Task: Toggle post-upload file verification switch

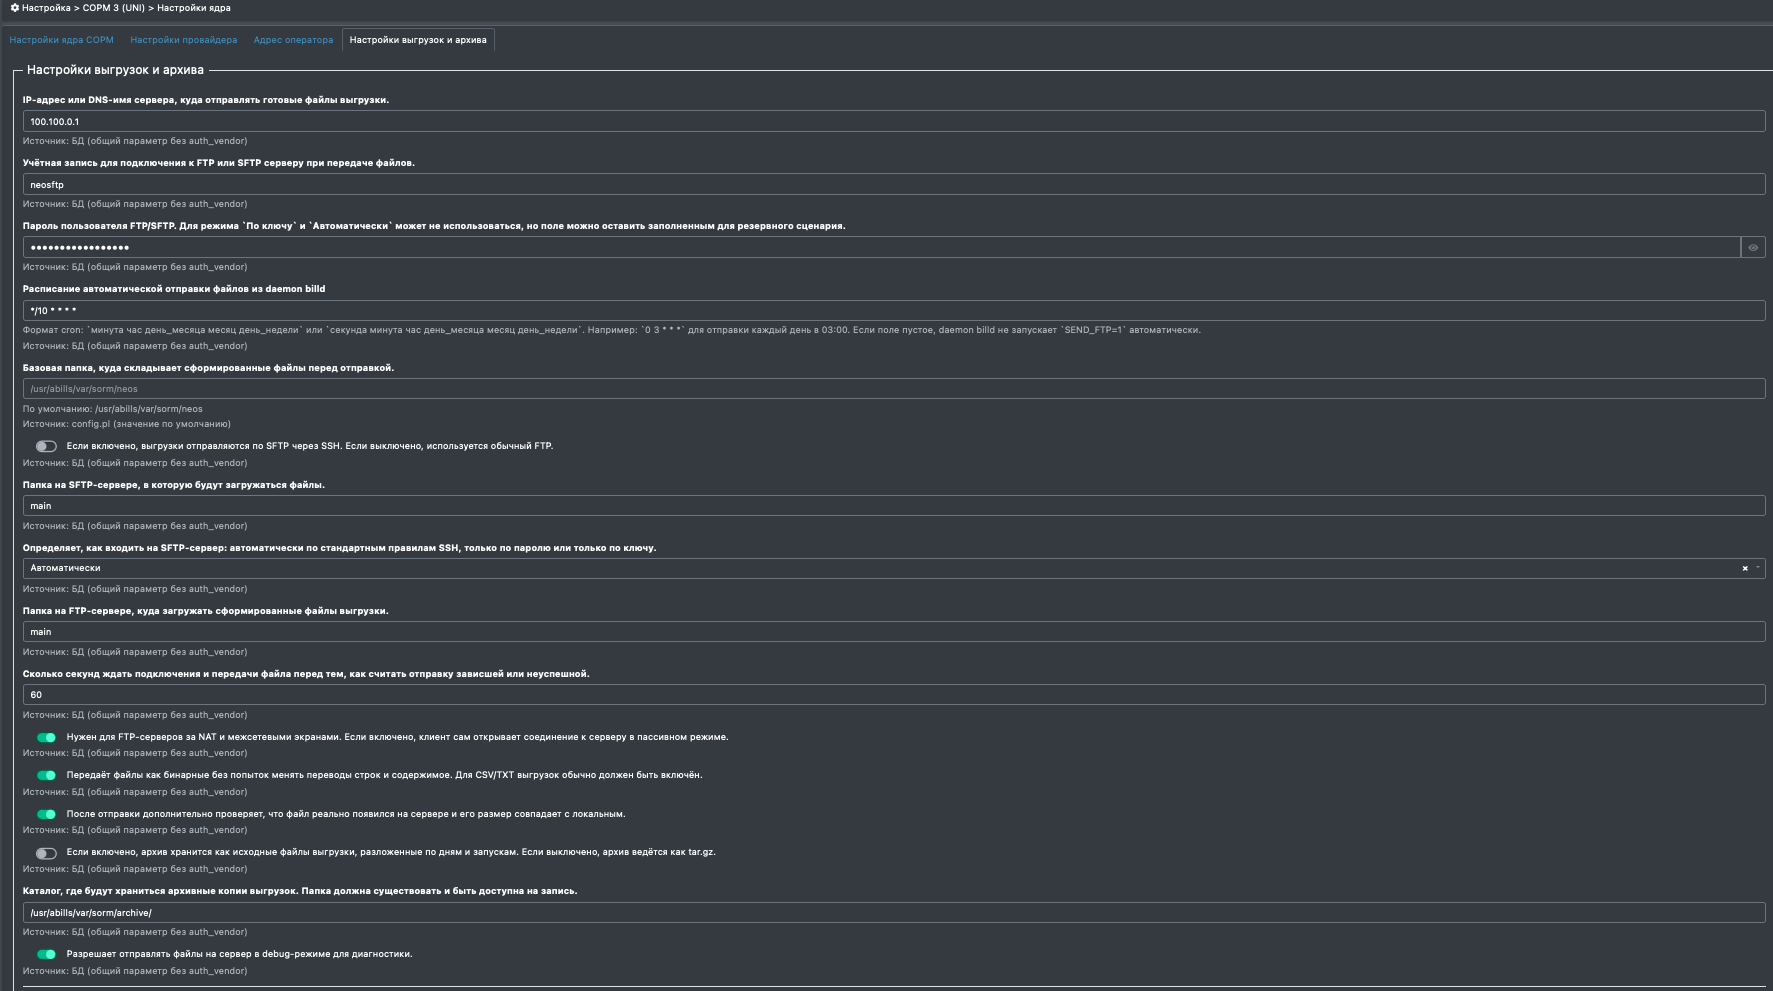Action: pyautogui.click(x=46, y=814)
